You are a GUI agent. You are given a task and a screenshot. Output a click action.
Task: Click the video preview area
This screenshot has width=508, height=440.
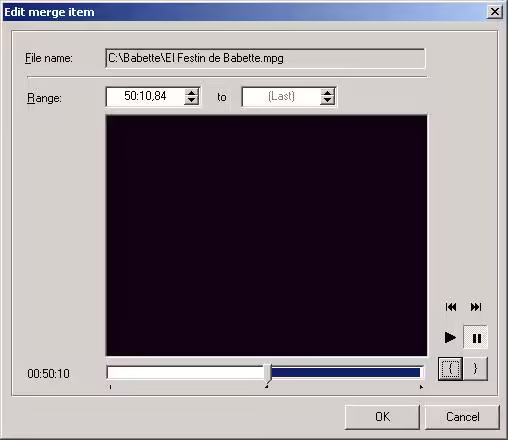[266, 236]
